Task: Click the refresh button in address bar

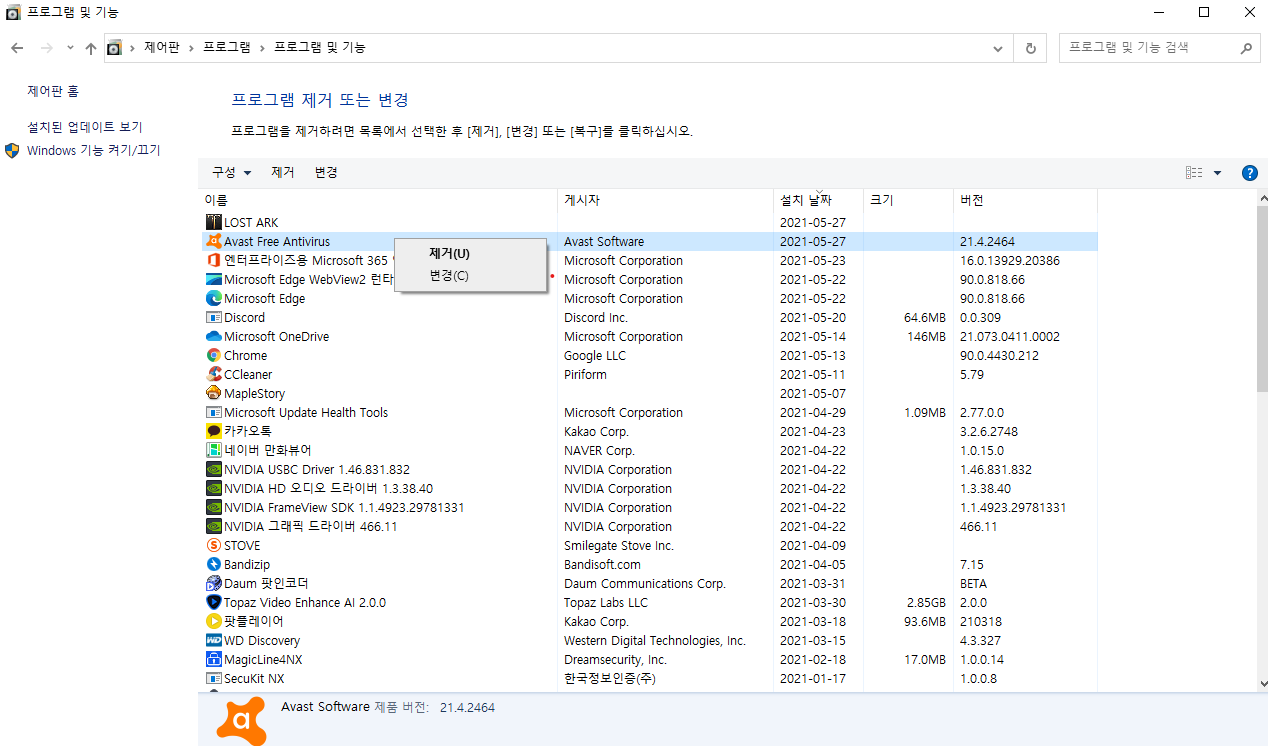Action: point(1030,48)
